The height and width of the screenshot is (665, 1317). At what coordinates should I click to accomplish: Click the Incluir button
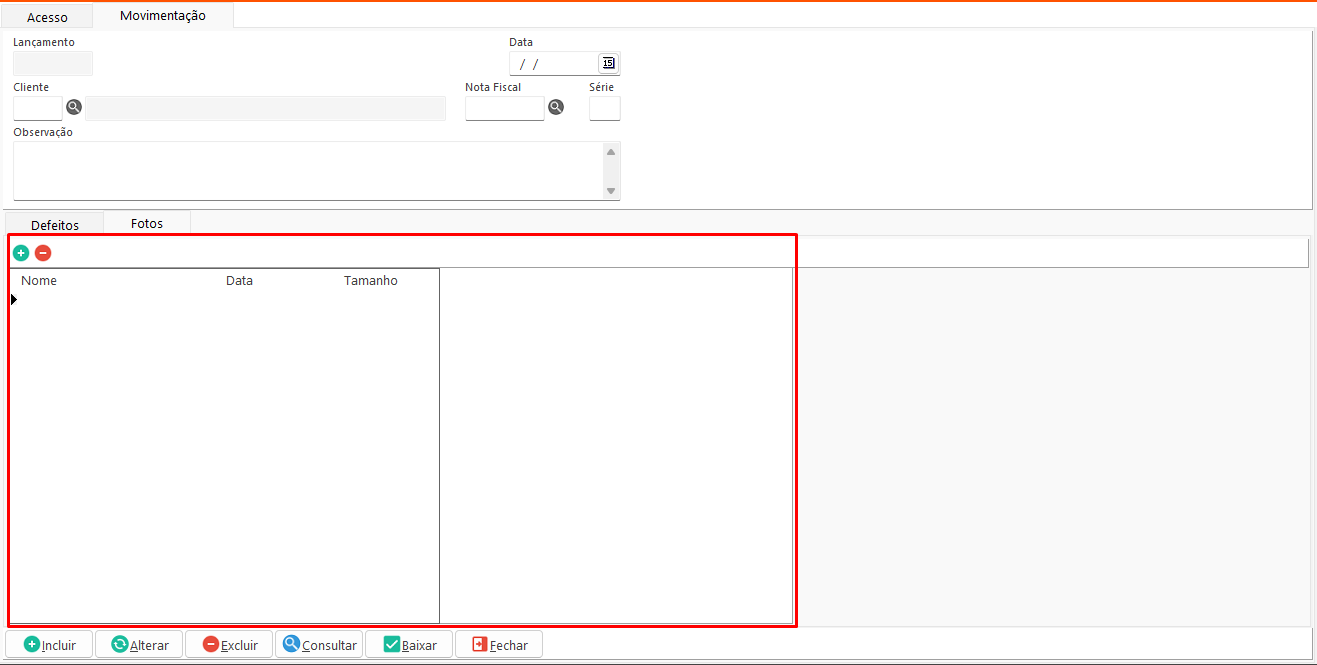(50, 645)
